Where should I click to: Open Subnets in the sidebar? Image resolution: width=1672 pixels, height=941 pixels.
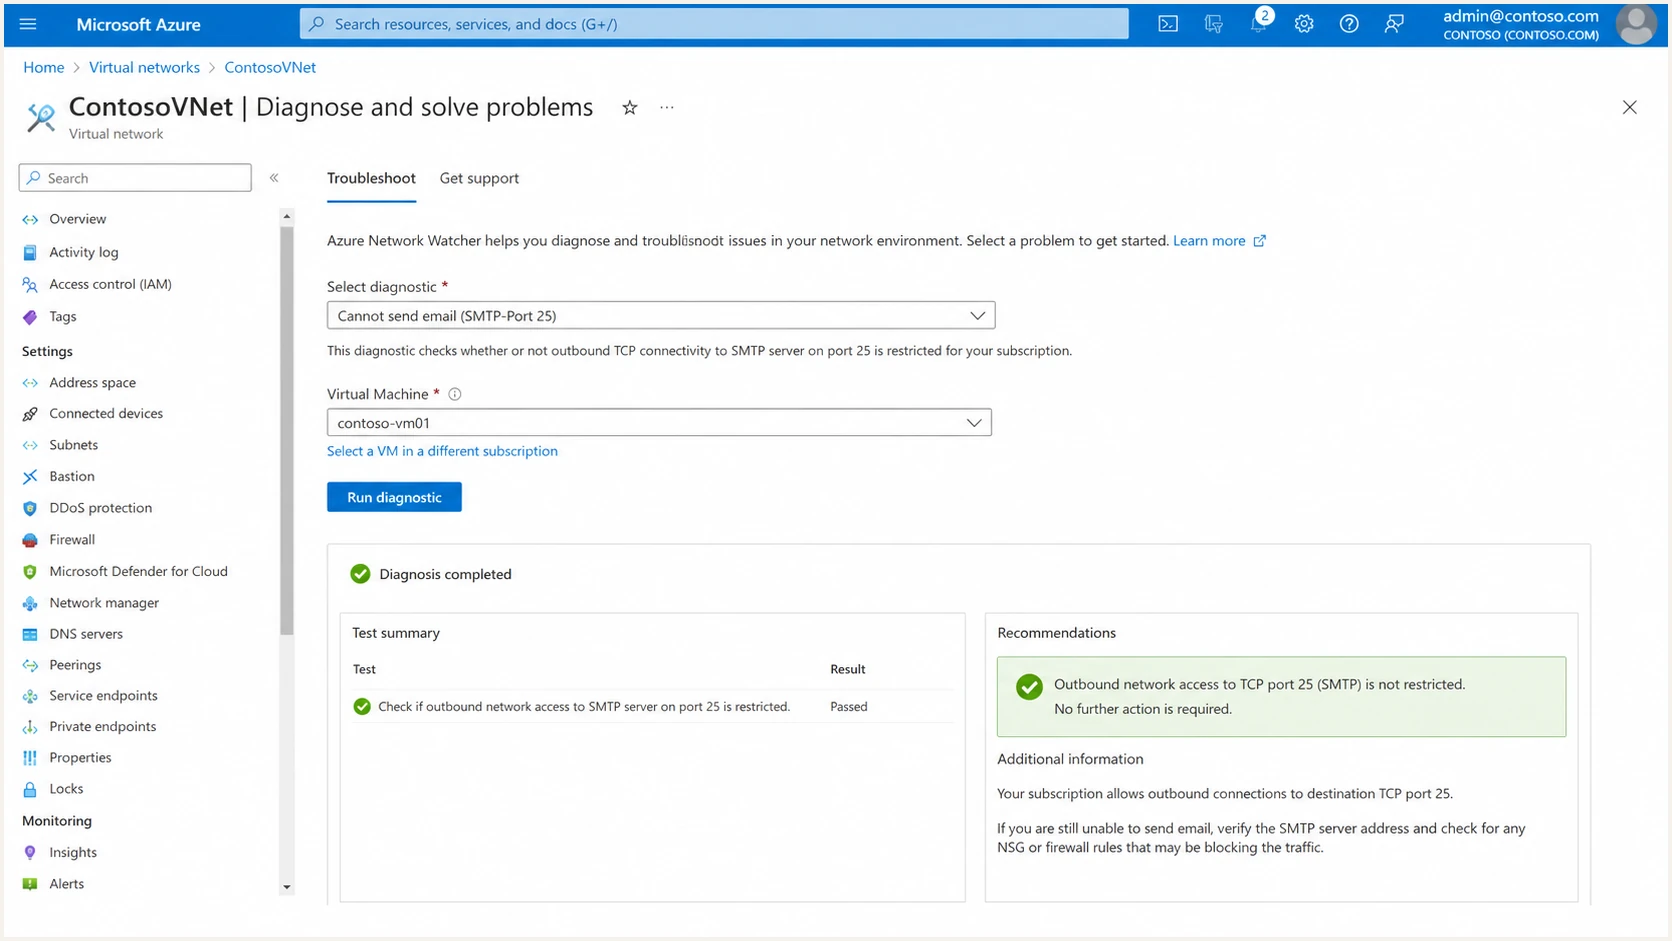point(74,445)
